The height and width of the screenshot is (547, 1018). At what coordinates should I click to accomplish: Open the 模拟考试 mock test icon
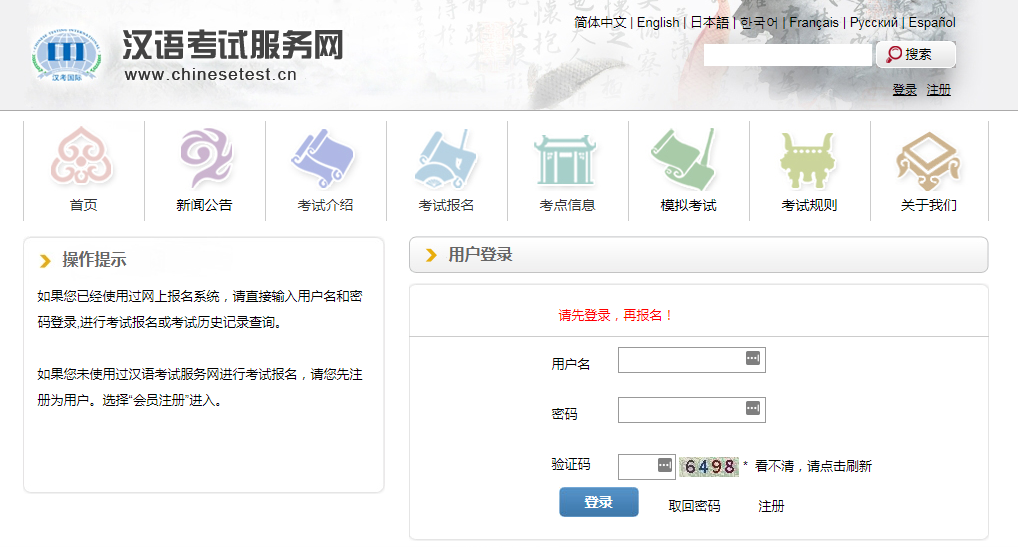[x=688, y=158]
